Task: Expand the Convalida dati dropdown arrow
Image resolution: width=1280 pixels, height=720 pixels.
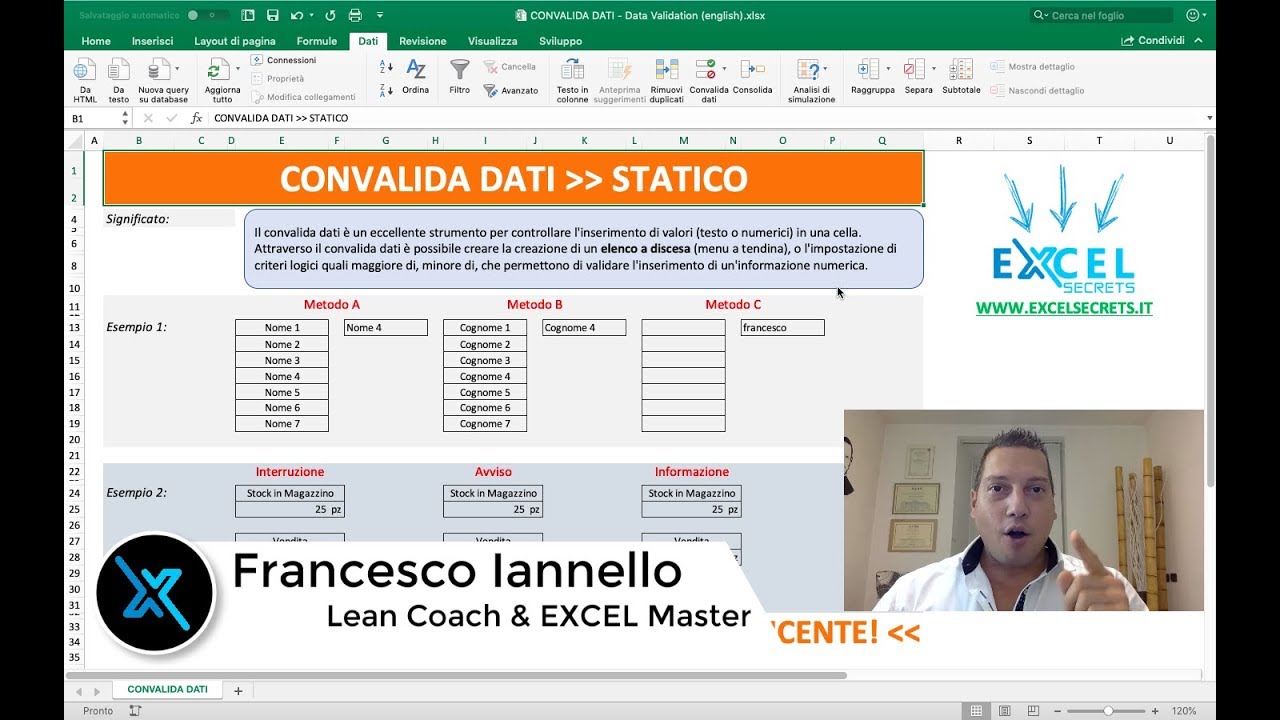Action: [x=724, y=69]
